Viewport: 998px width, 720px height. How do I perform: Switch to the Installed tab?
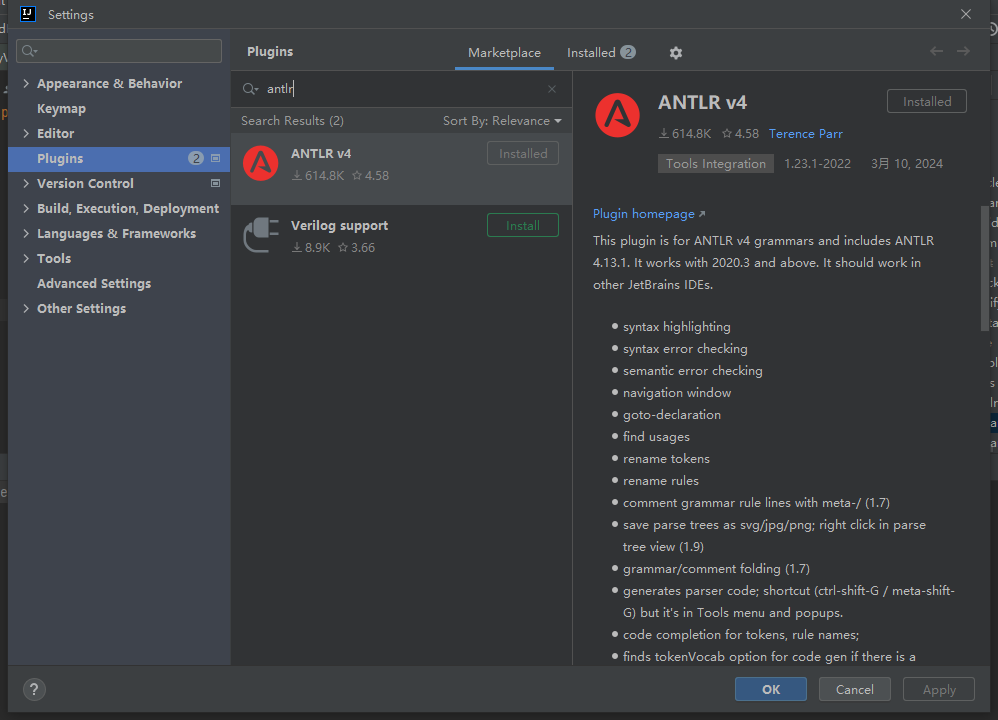tap(591, 53)
